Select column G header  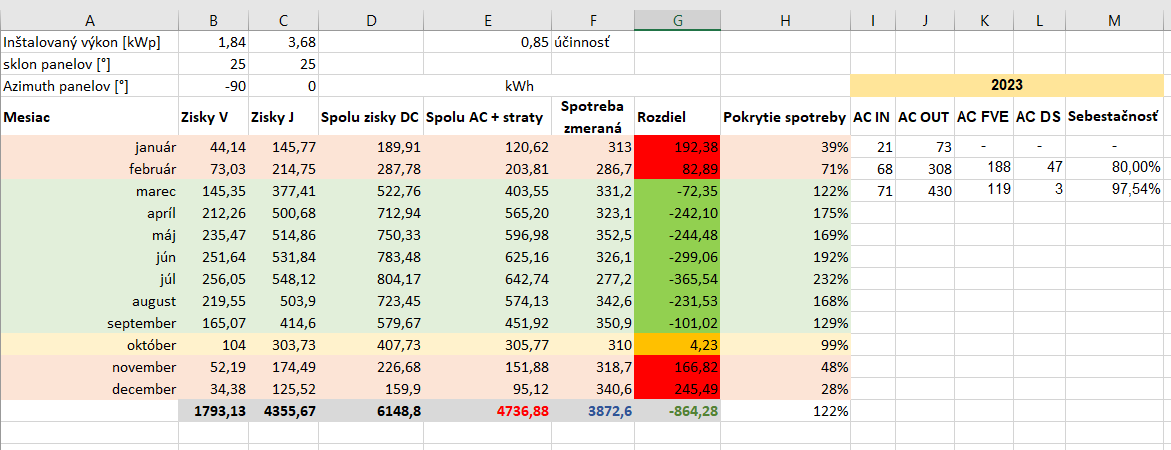click(677, 20)
